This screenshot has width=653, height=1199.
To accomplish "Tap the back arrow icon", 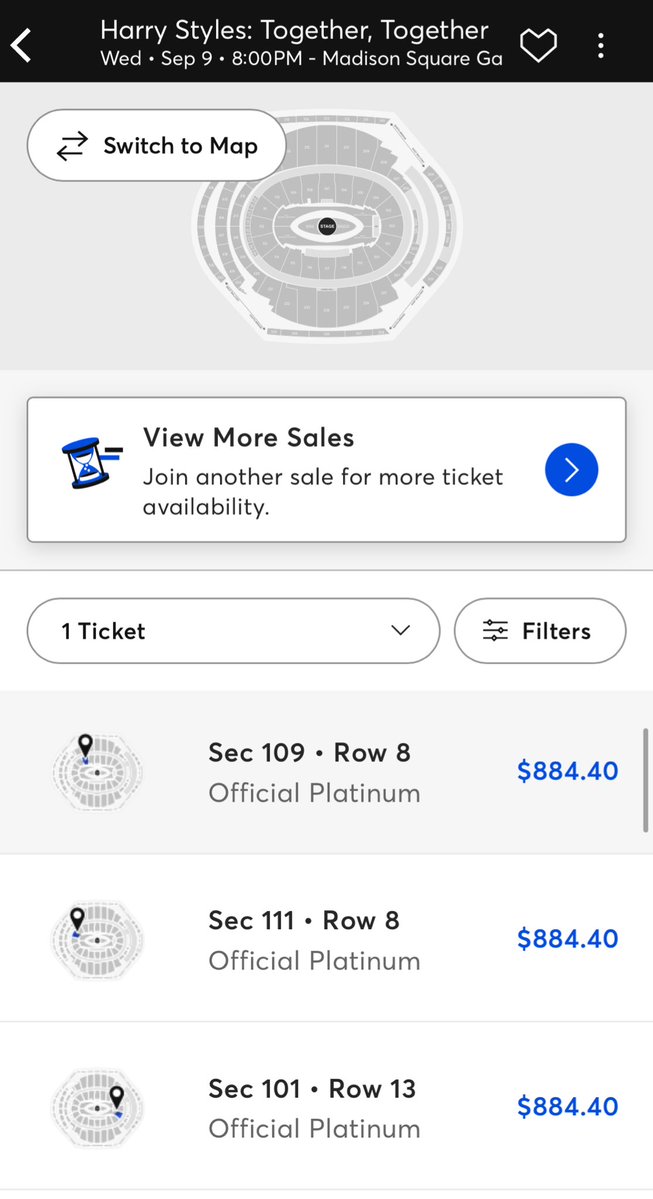I will 22,45.
